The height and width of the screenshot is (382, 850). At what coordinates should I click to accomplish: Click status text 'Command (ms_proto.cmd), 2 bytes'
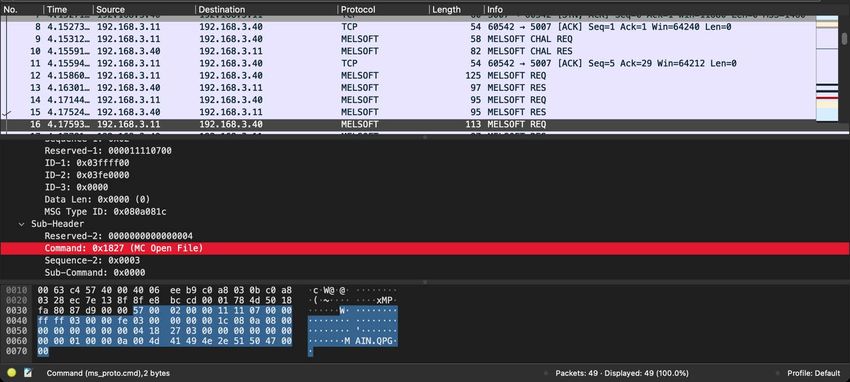point(108,373)
